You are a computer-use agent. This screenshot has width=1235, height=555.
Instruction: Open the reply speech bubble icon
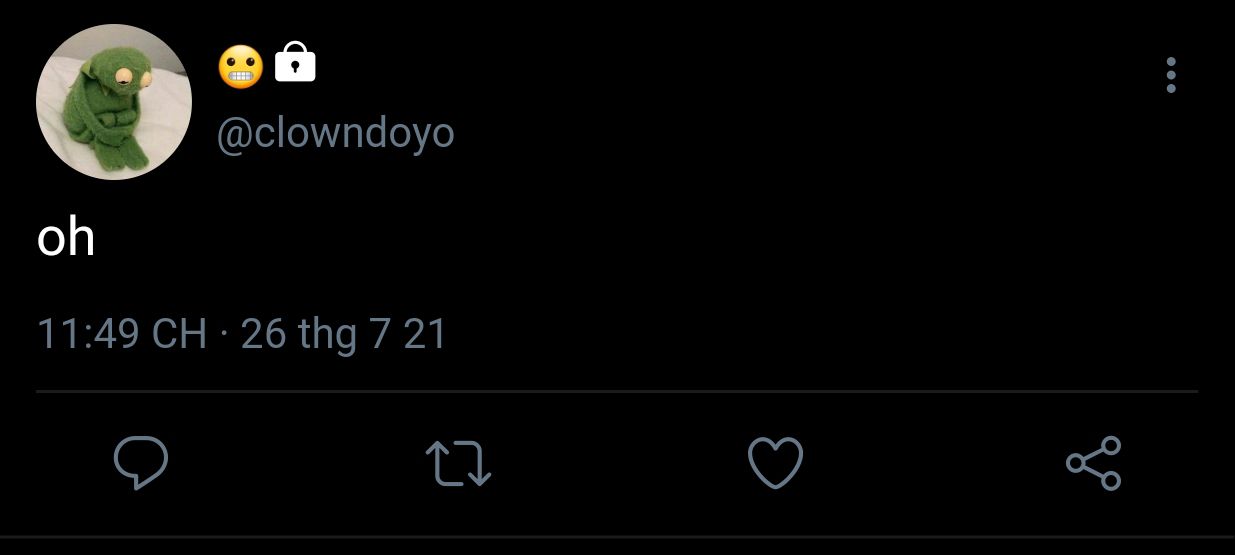pyautogui.click(x=140, y=463)
